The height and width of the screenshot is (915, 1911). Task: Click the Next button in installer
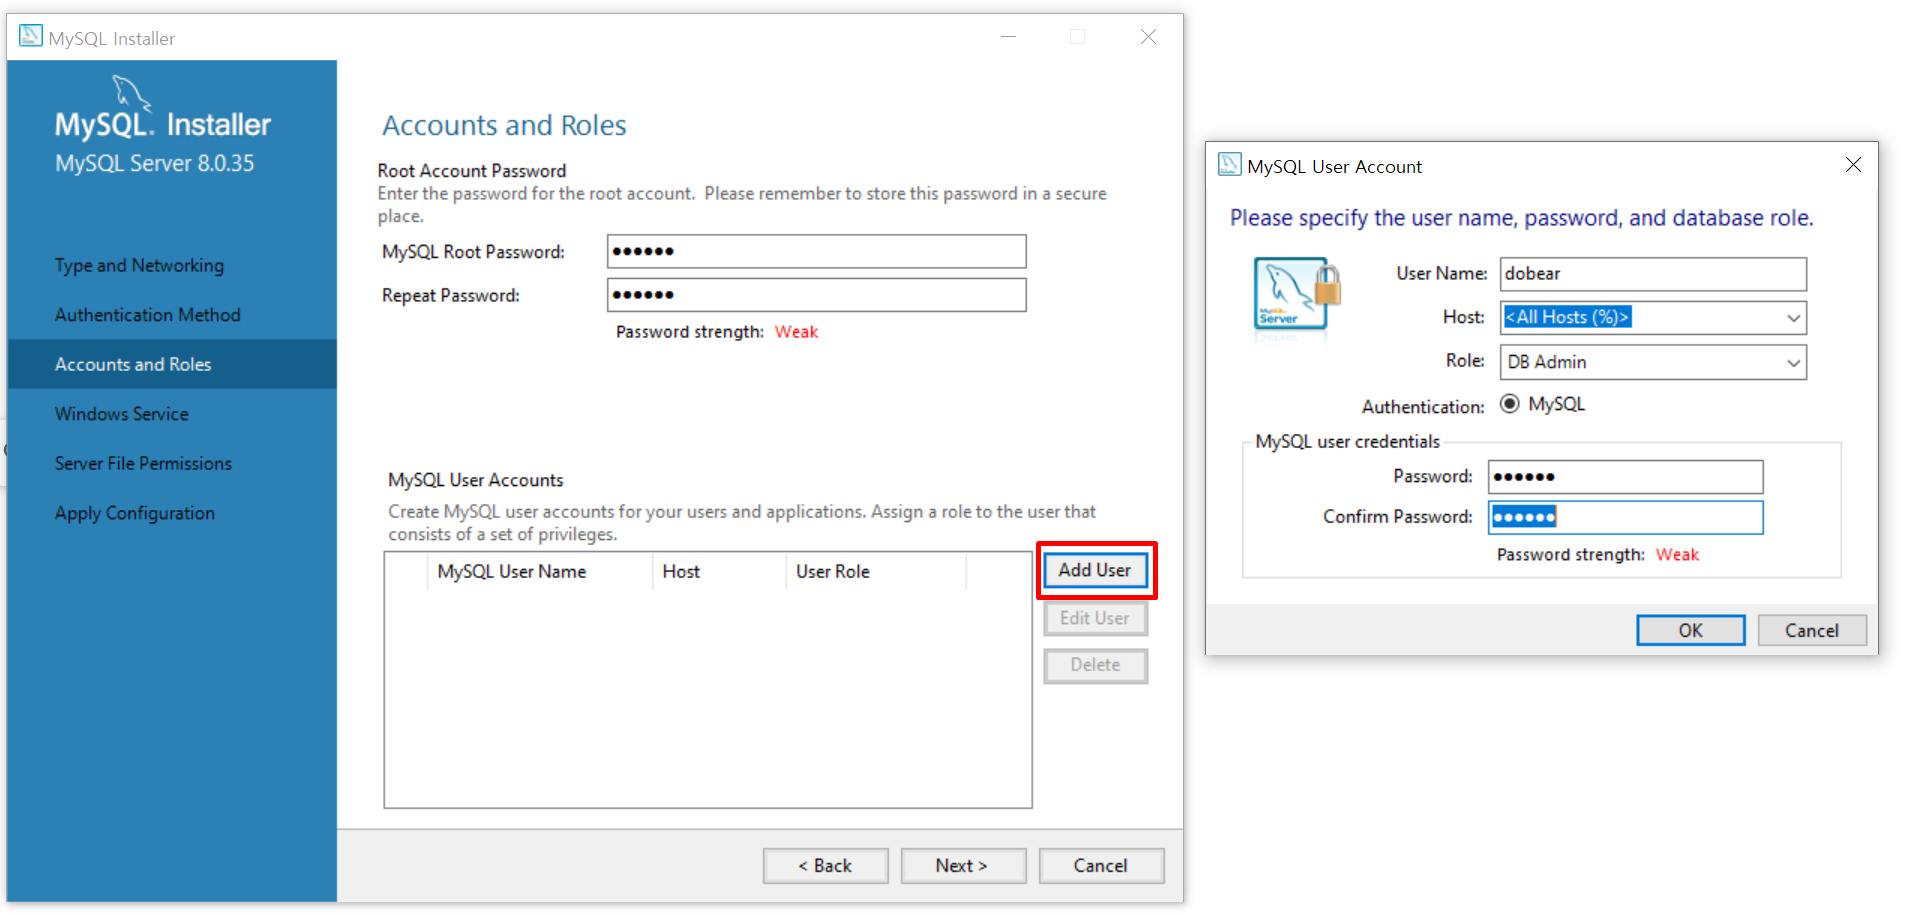tap(963, 866)
